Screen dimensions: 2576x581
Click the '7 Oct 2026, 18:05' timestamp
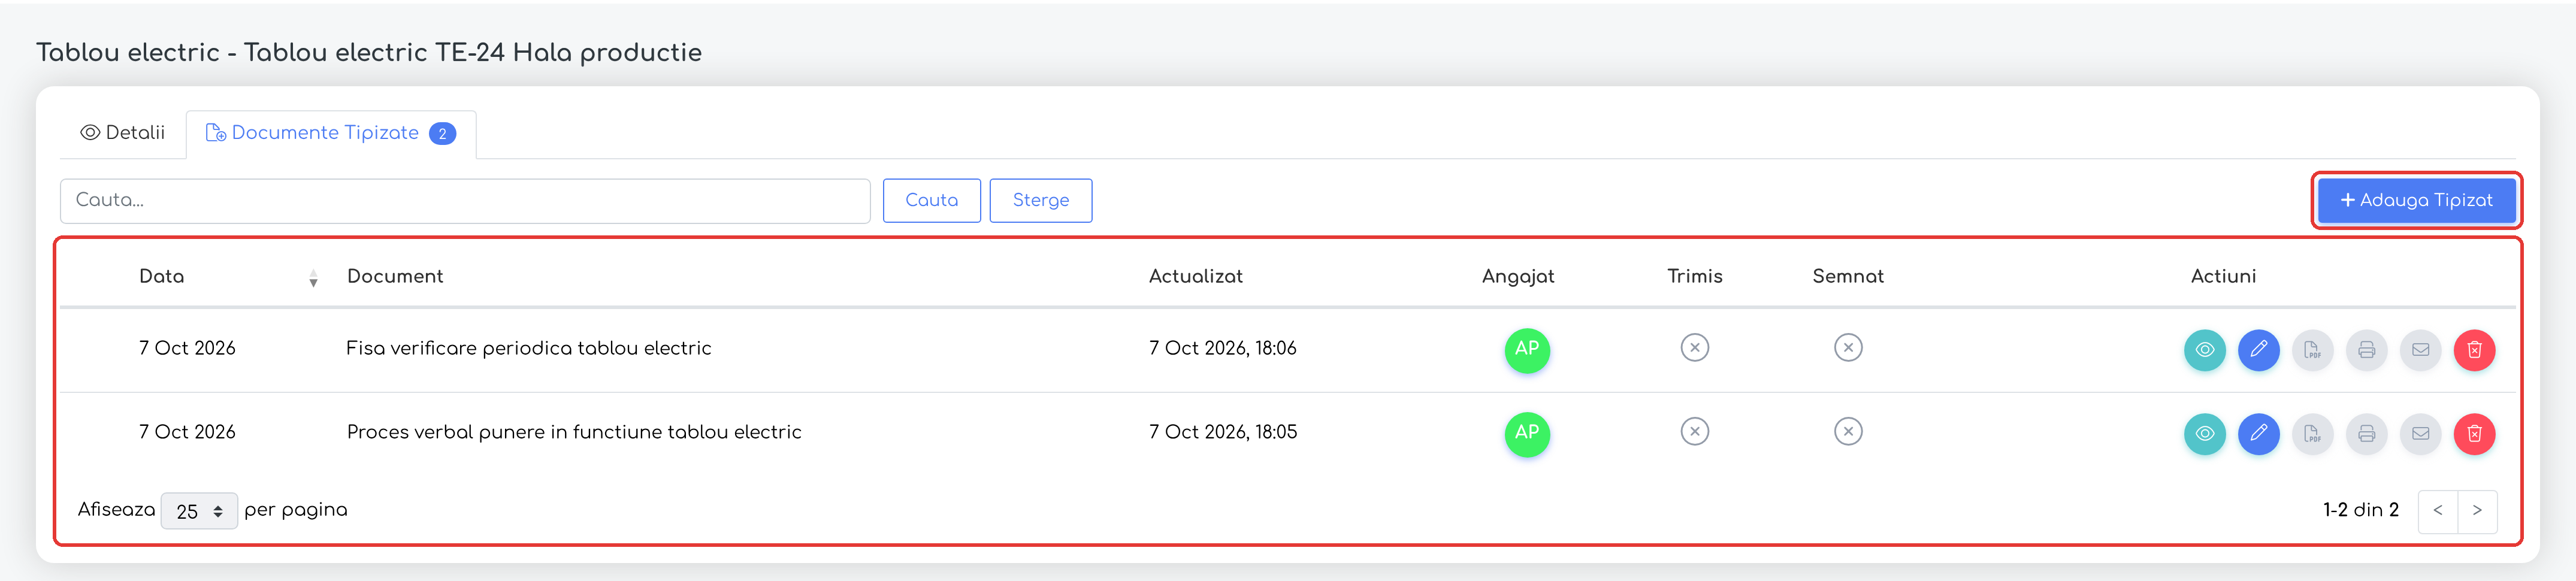point(1222,432)
